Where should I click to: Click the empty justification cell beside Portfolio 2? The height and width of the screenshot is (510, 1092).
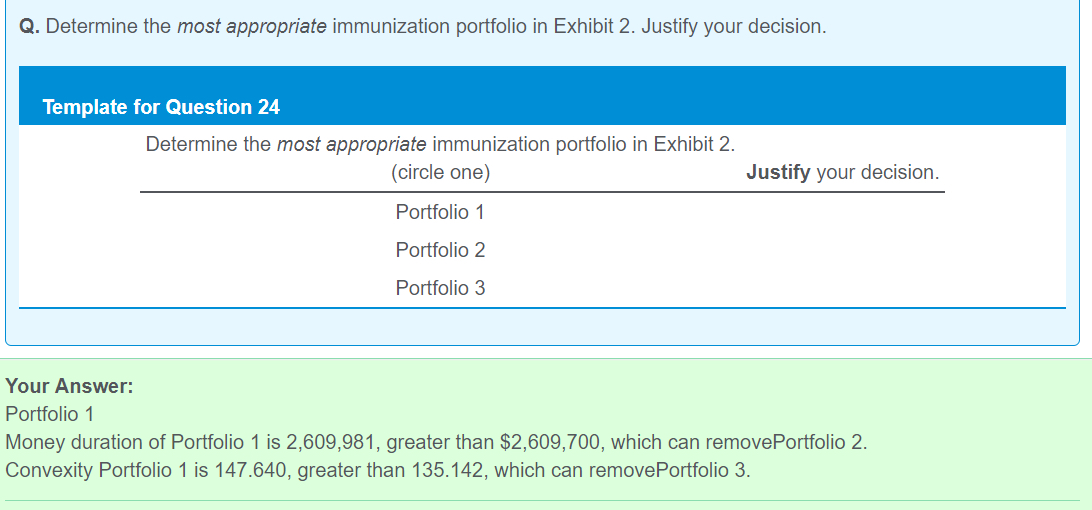pos(842,250)
